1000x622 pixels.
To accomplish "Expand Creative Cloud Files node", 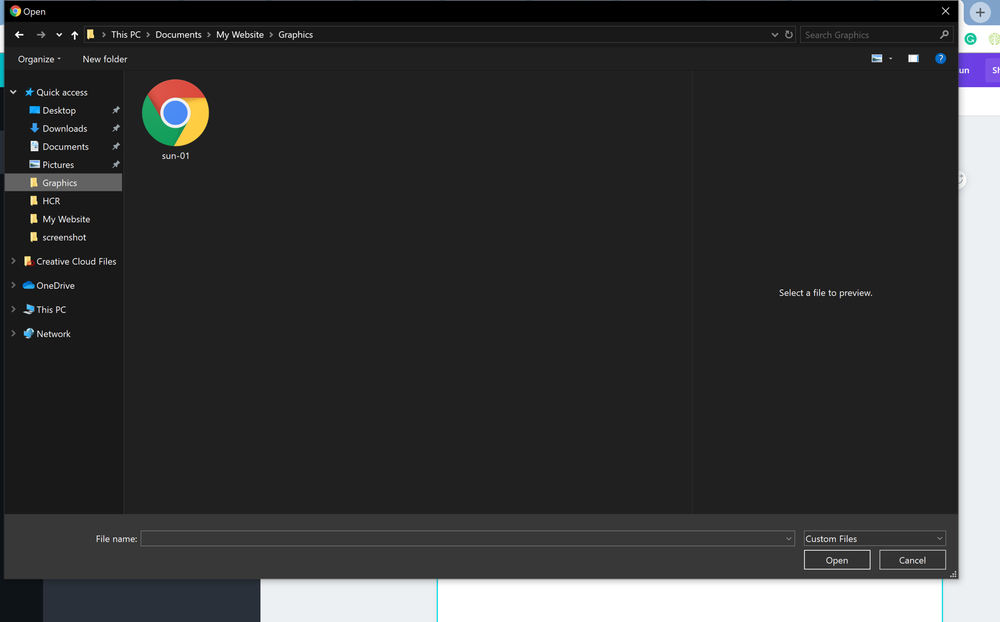I will click(x=13, y=261).
